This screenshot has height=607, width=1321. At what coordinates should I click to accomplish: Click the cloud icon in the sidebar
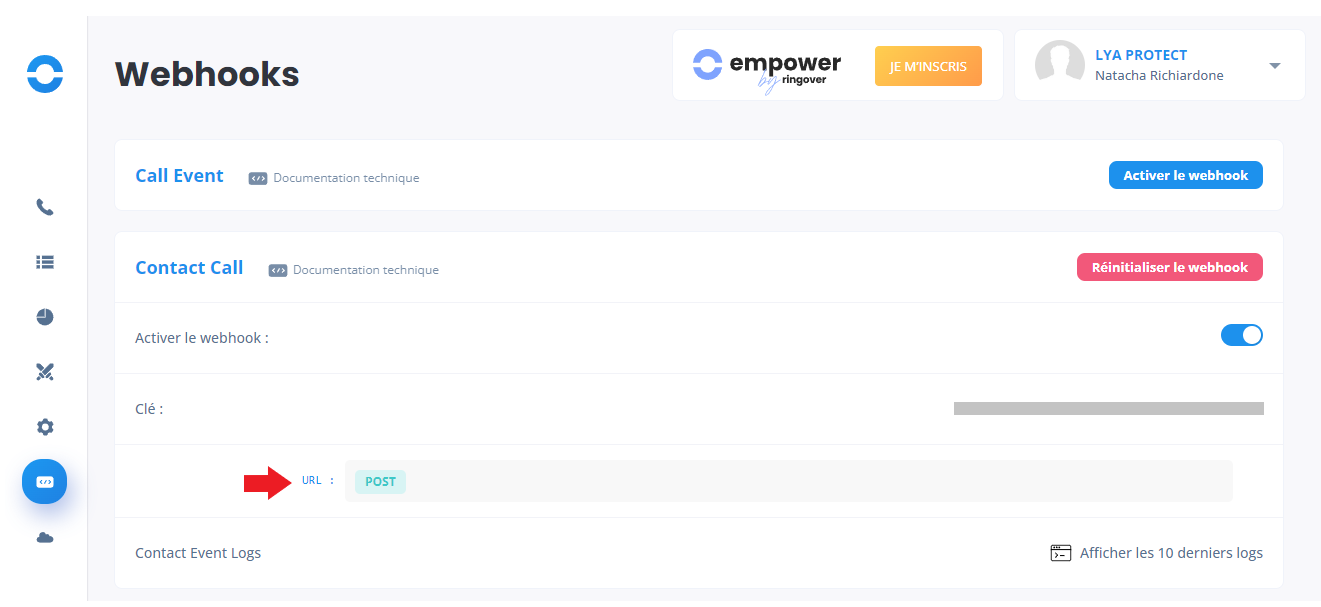coord(45,538)
